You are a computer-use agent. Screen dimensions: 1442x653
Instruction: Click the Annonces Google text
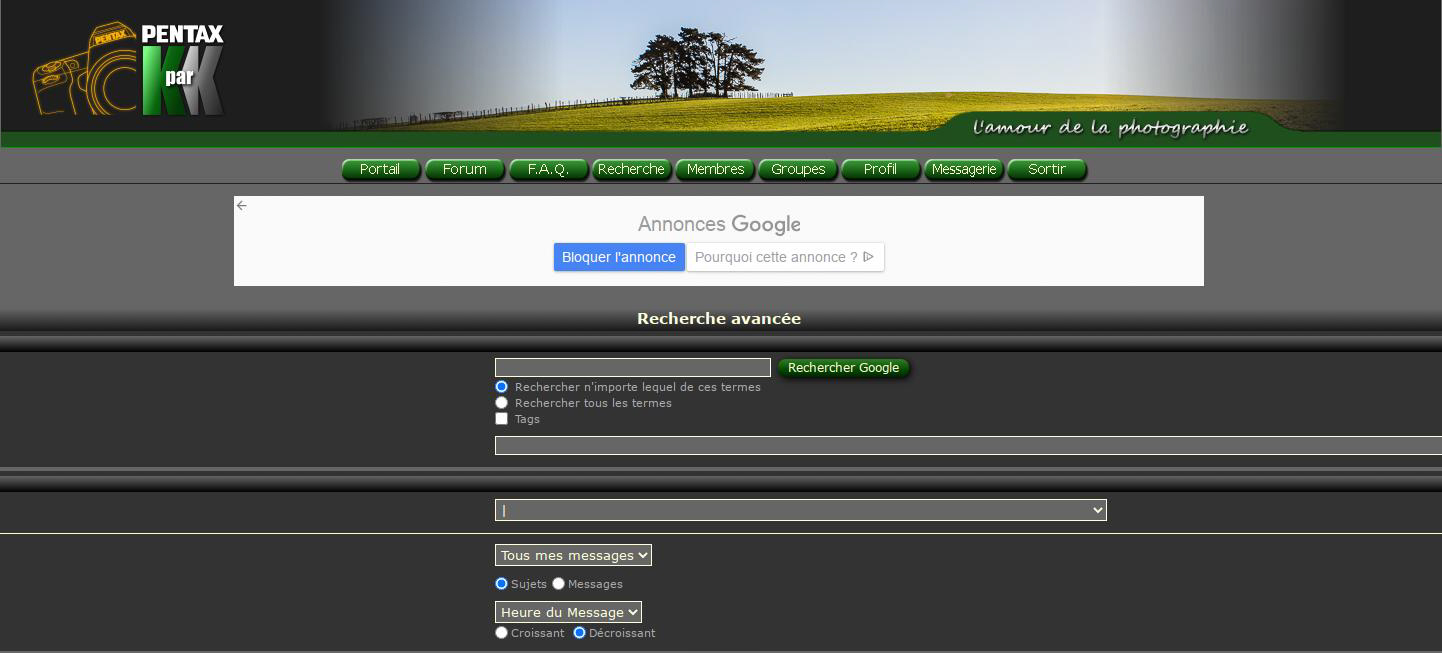719,224
